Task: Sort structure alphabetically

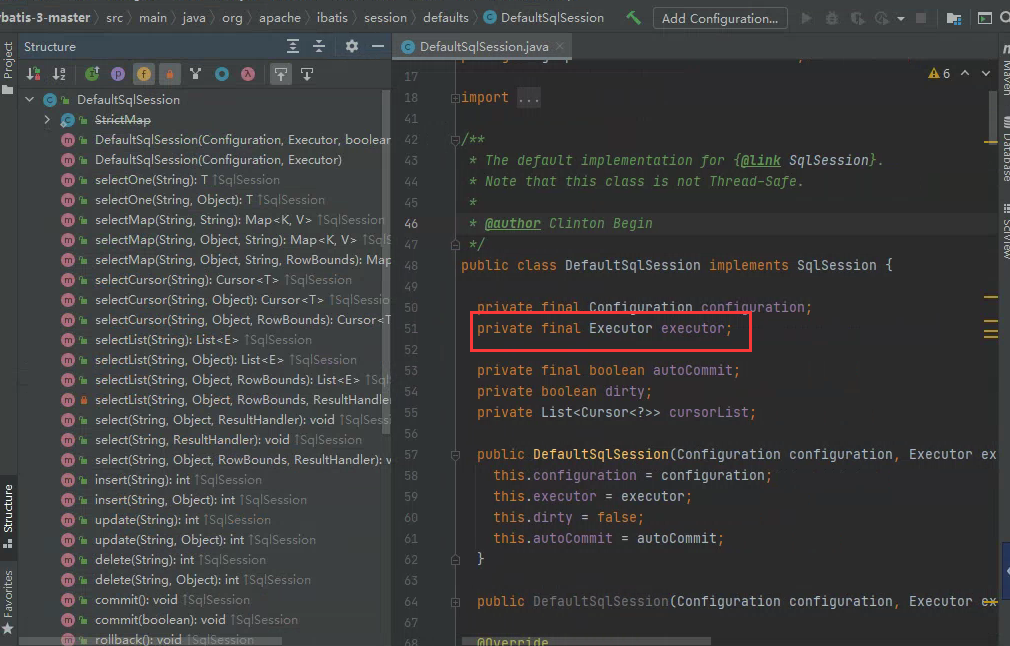Action: [x=59, y=74]
